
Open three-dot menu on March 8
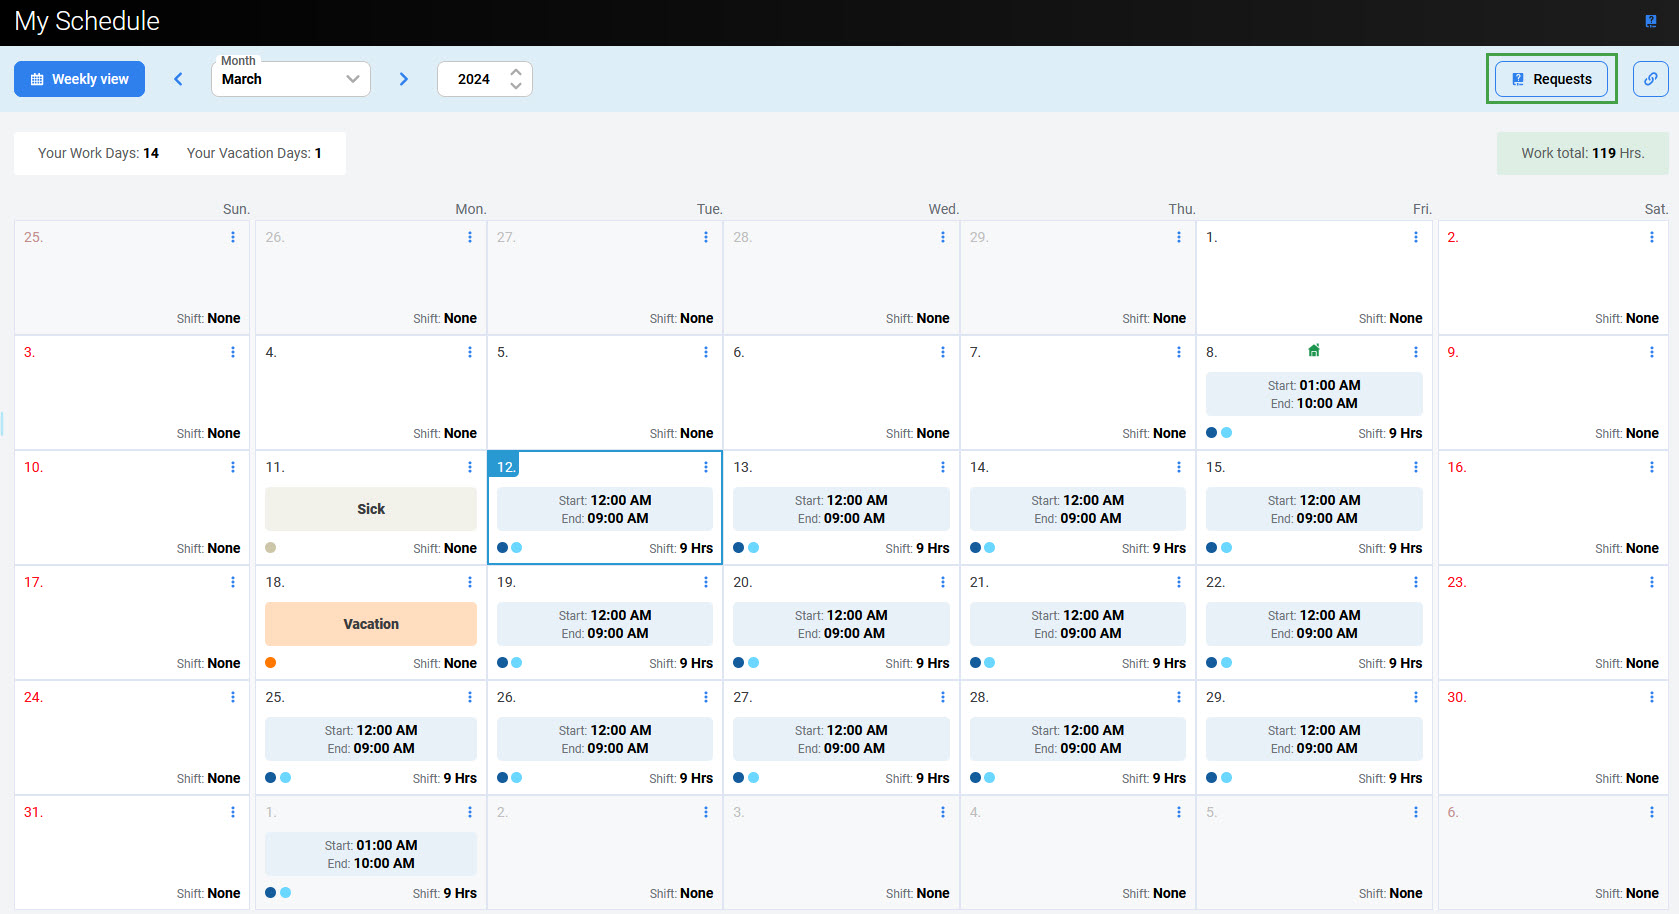pos(1415,352)
